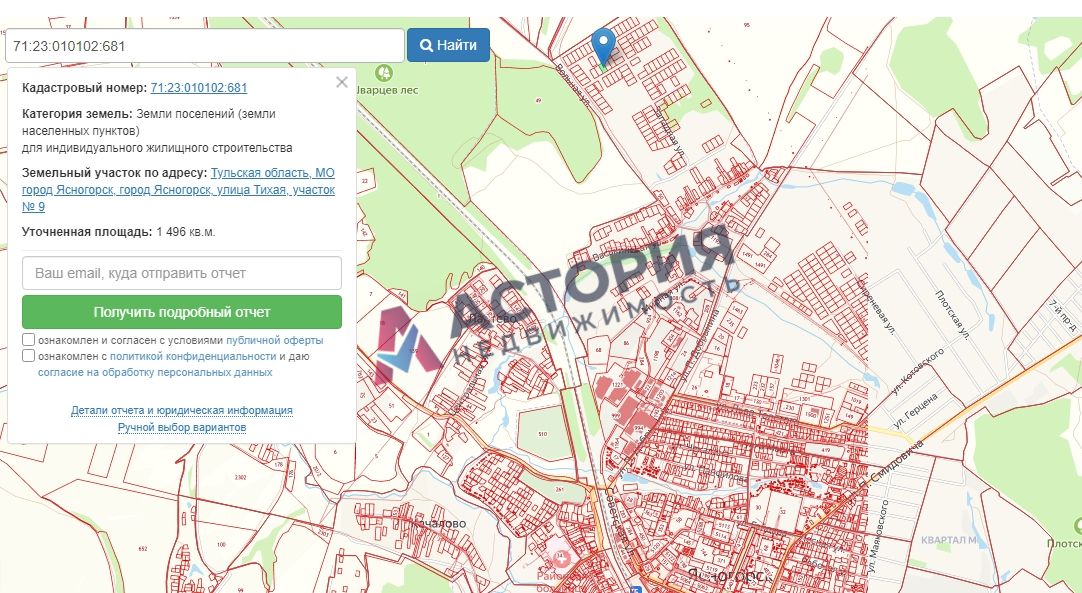Image resolution: width=1082 pixels, height=593 pixels.
Task: Click the Ясногорск city label on map
Action: tap(728, 575)
